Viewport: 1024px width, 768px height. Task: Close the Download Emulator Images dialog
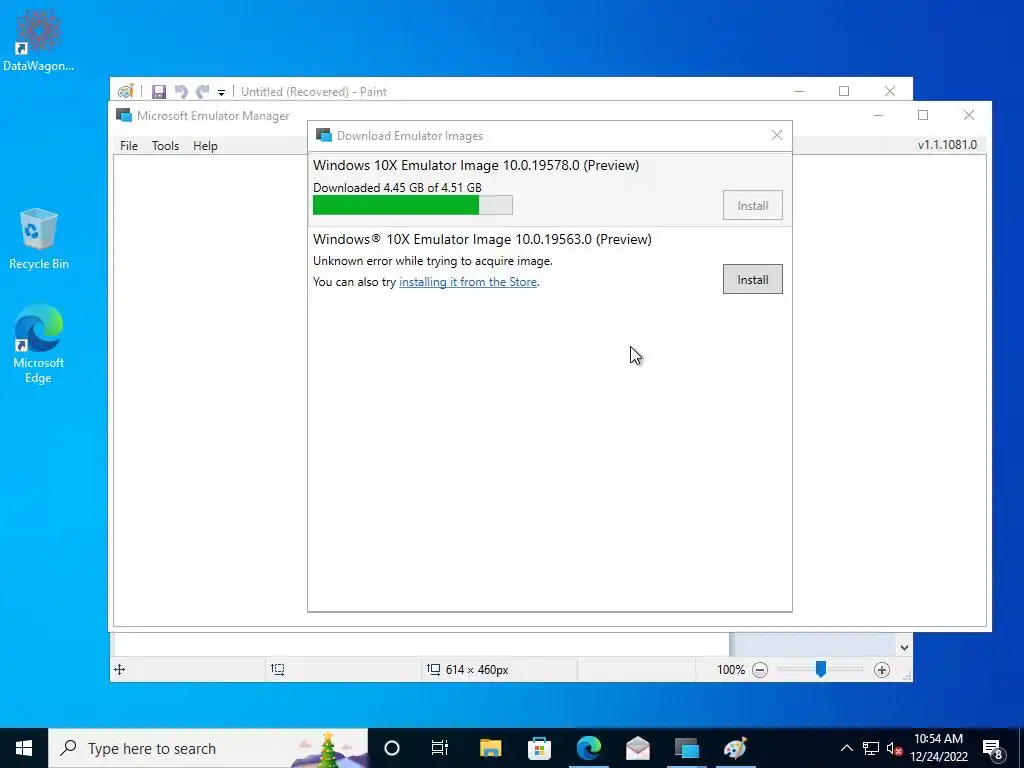(x=776, y=135)
